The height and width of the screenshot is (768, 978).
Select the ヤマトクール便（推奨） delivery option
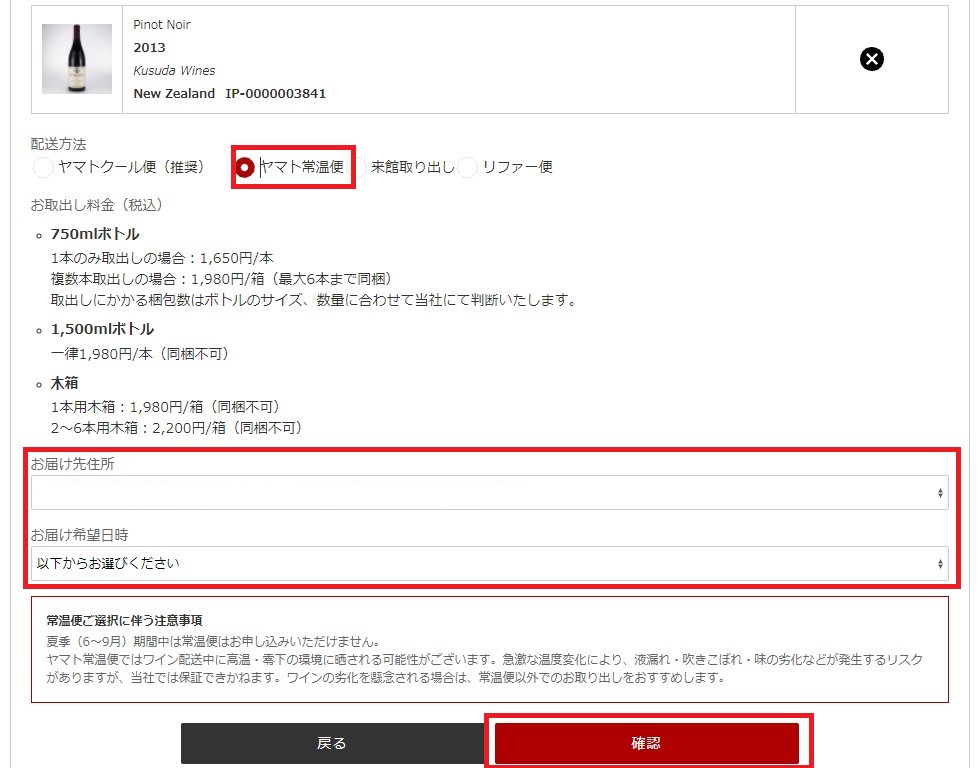[43, 168]
